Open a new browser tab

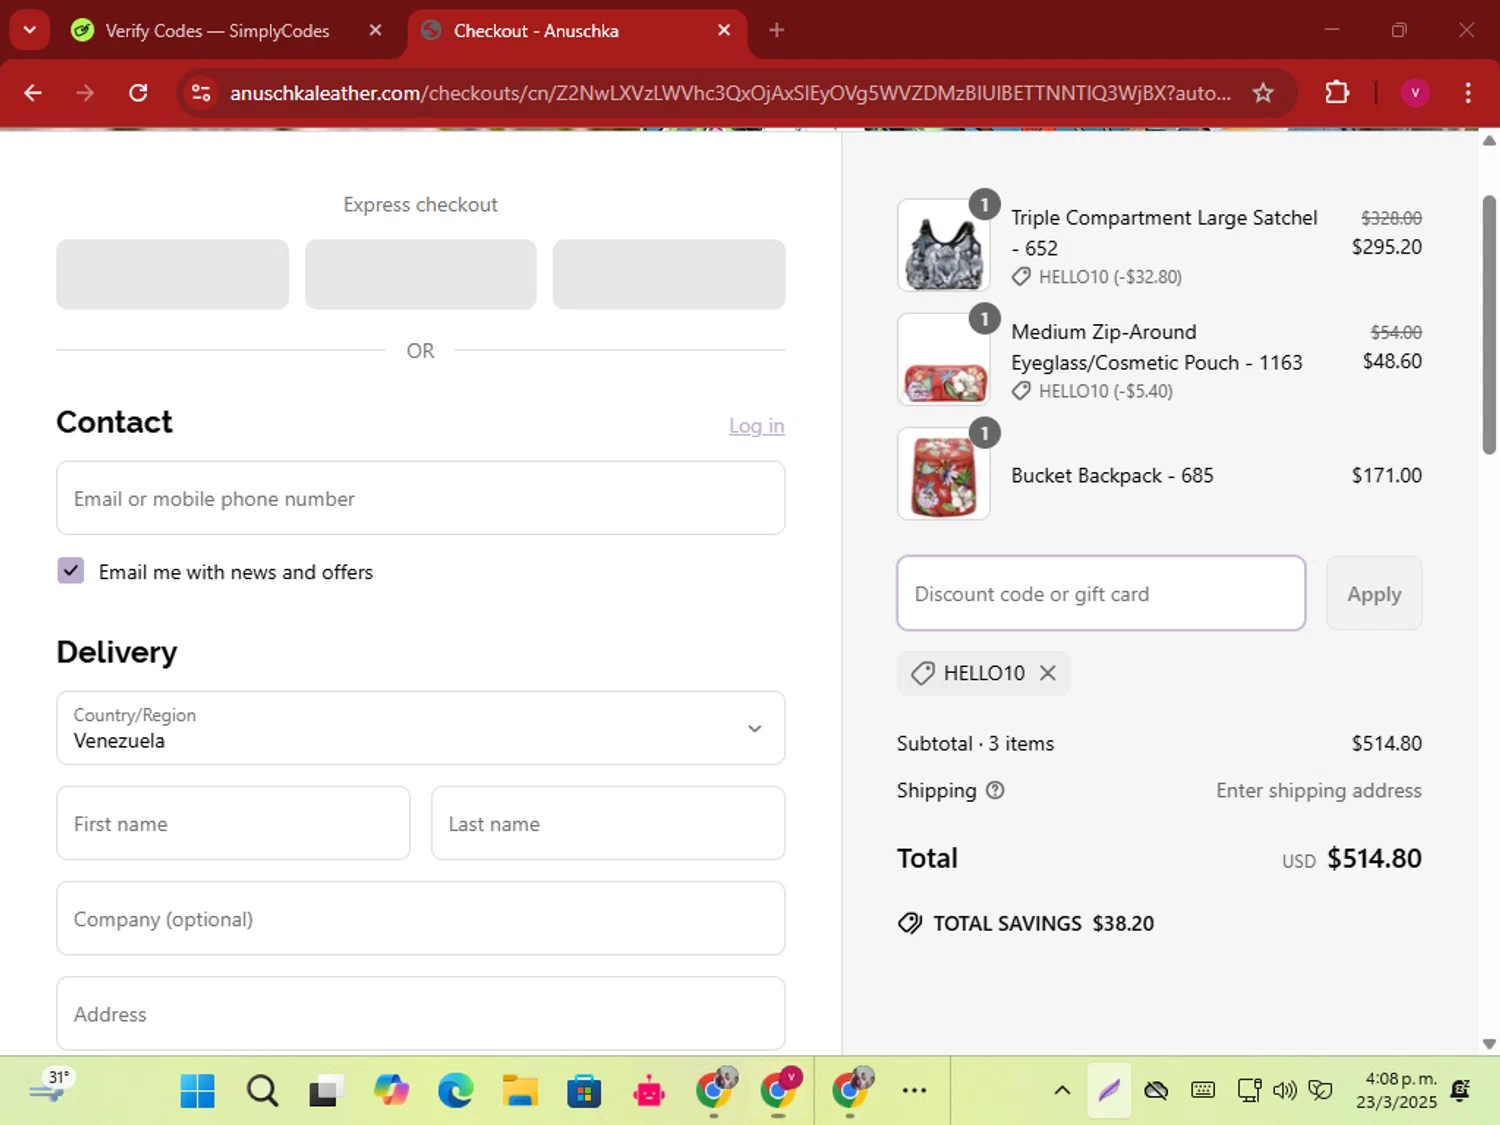[776, 31]
